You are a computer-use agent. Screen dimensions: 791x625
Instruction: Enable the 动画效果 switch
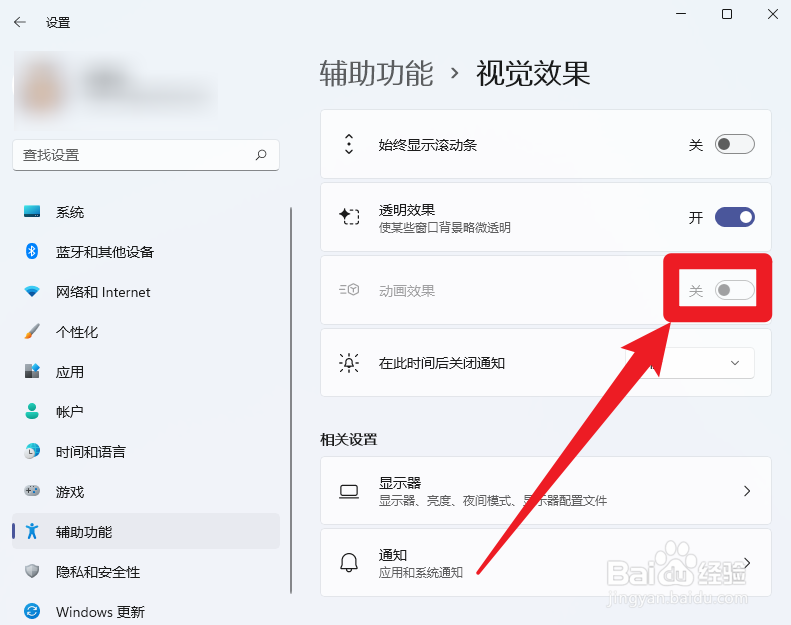click(x=734, y=290)
